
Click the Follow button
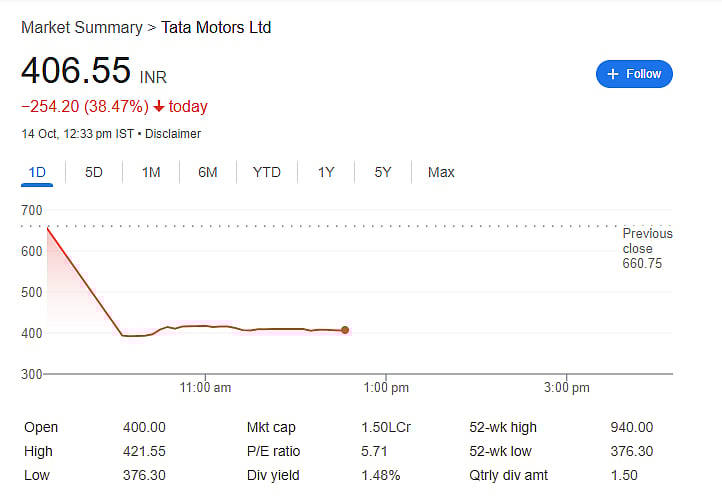(x=634, y=74)
